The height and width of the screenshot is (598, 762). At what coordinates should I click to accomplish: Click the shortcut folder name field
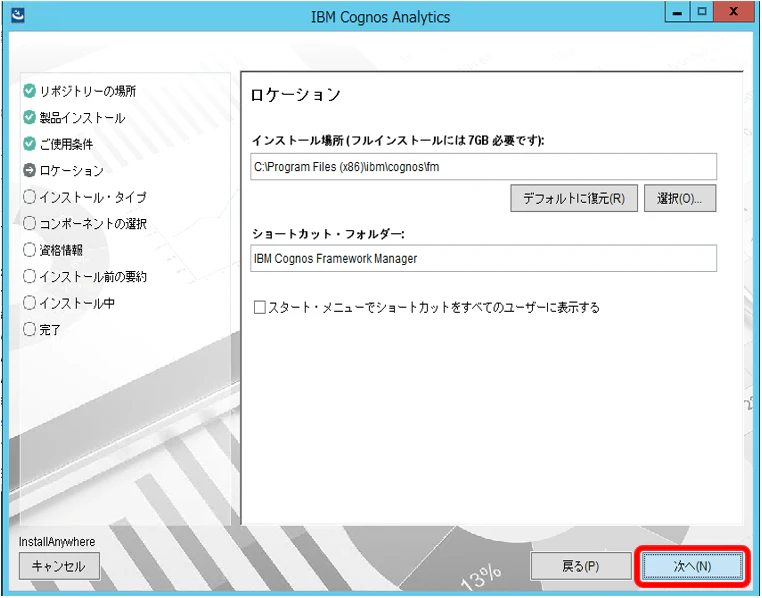(483, 258)
